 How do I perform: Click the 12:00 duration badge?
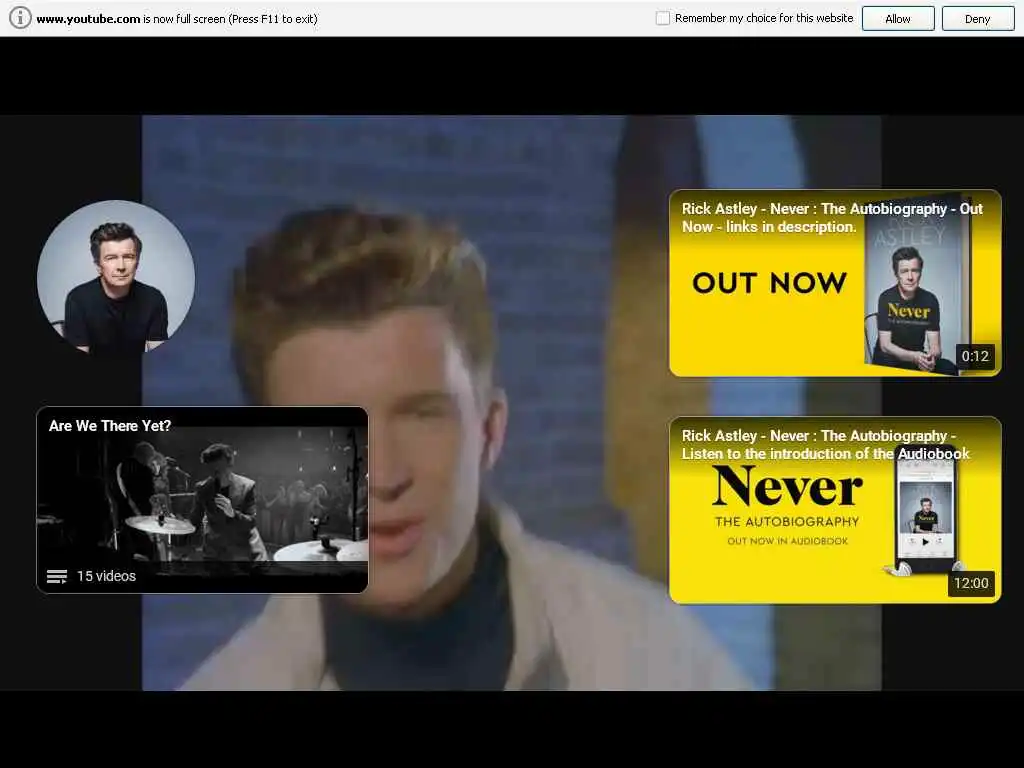point(971,583)
